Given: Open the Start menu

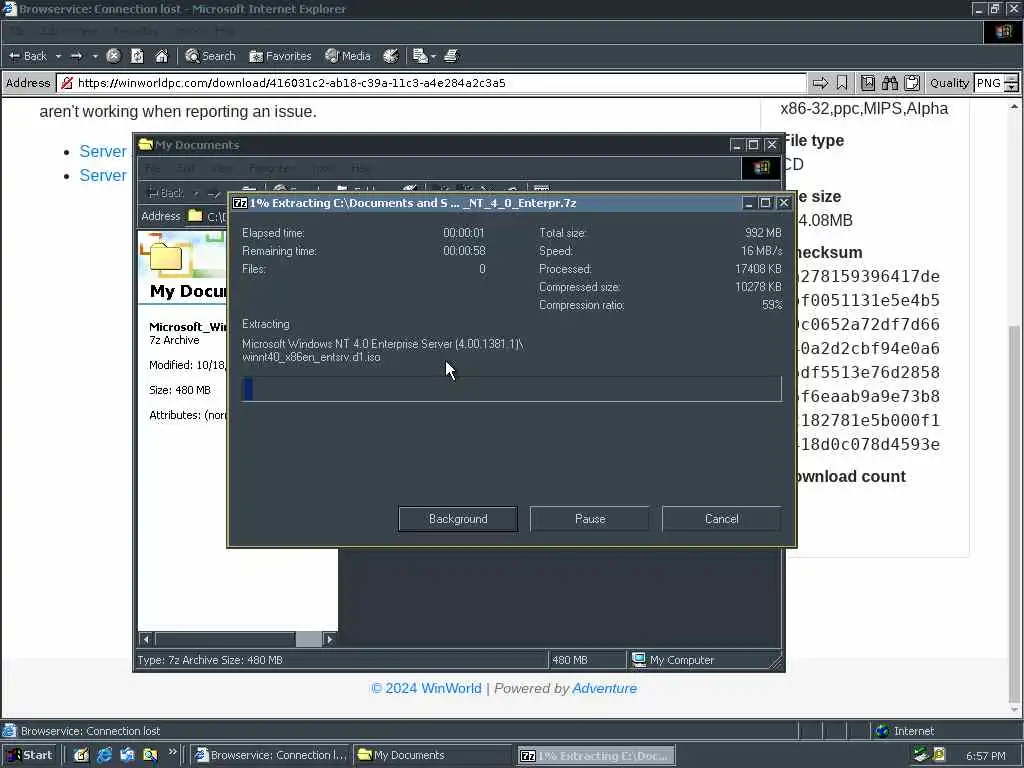Looking at the screenshot, I should click(x=30, y=755).
